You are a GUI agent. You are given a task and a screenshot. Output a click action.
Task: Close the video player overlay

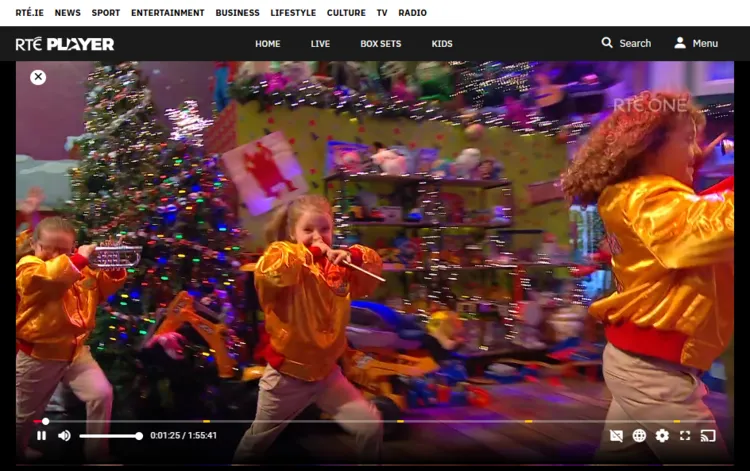point(38,77)
